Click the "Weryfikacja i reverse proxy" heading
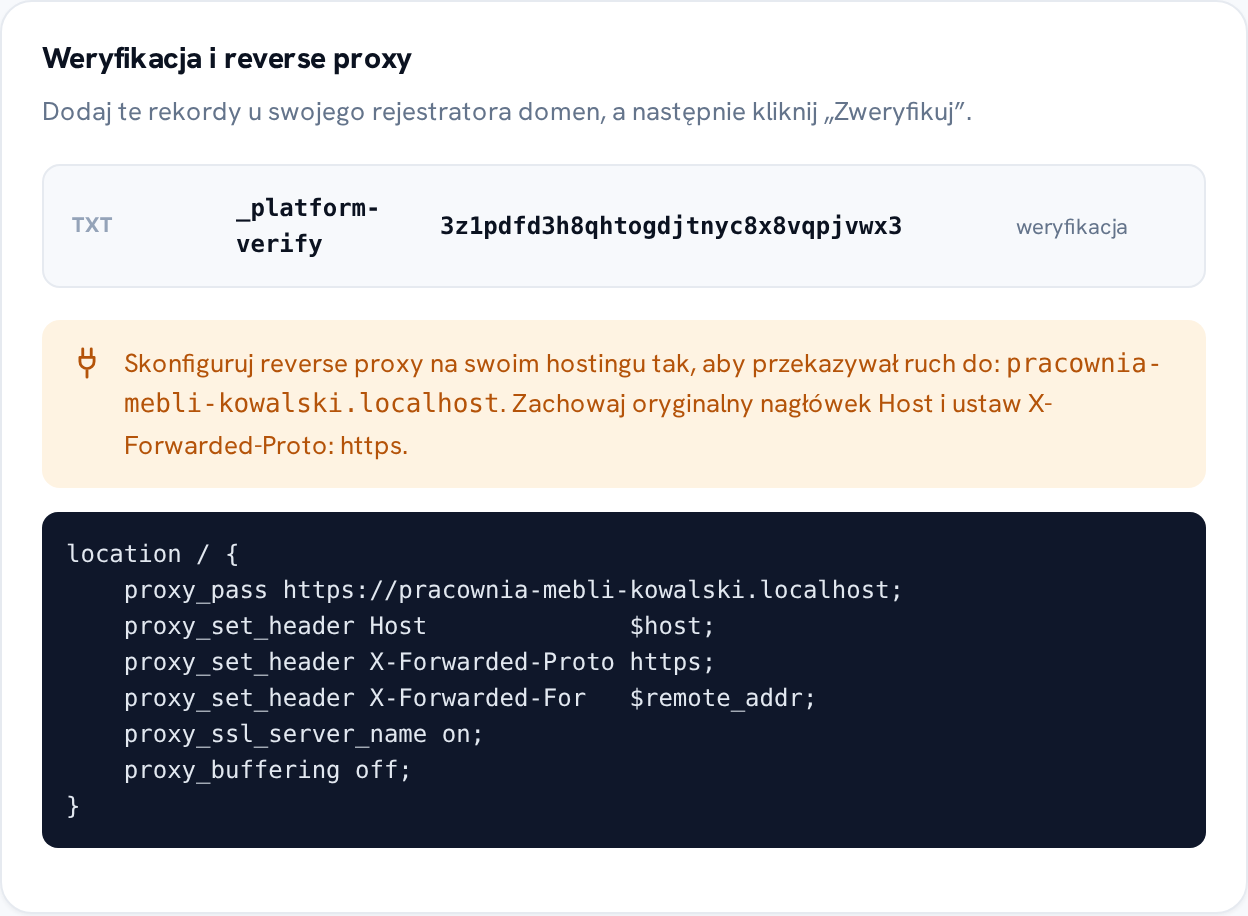 (227, 59)
